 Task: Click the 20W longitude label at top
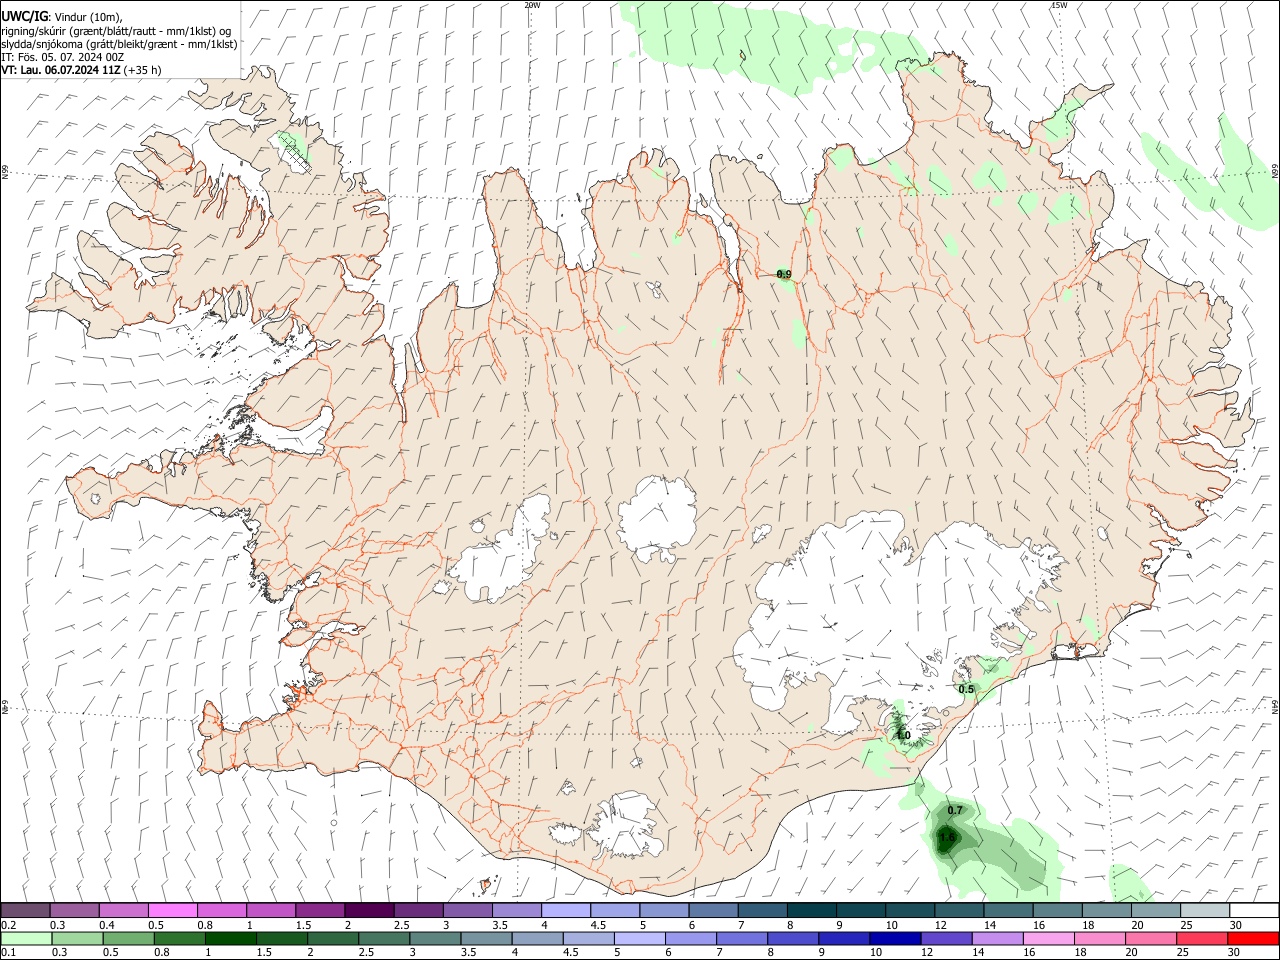point(532,5)
